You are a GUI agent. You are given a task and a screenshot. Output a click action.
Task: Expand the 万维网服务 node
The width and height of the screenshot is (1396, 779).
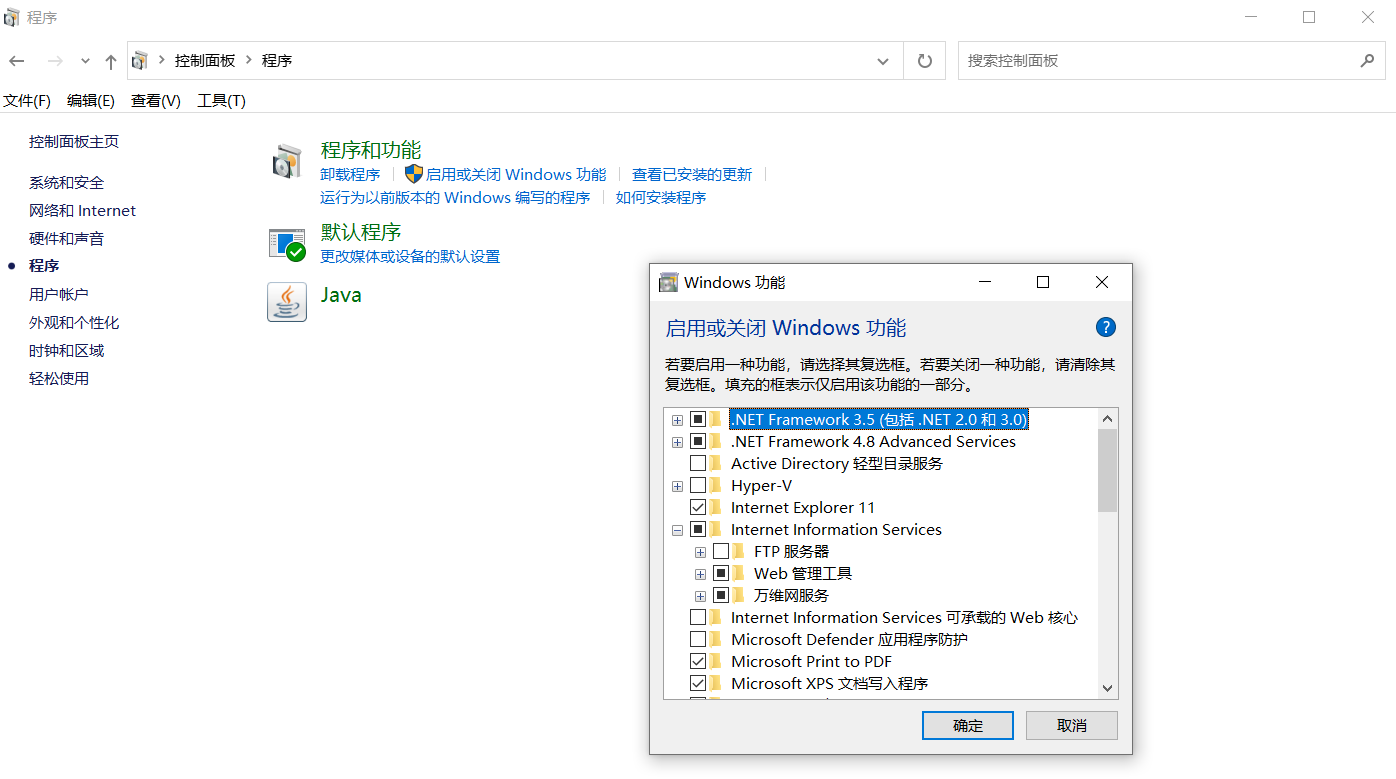point(701,596)
